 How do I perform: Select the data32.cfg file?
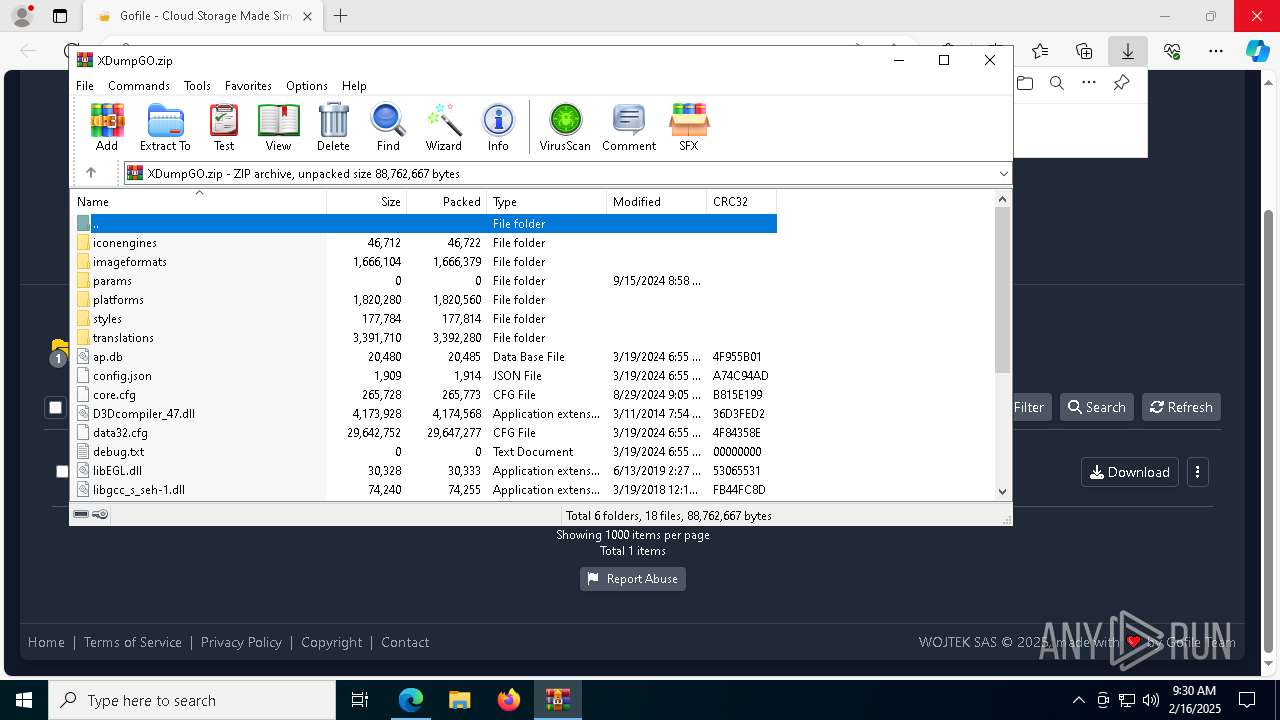[x=120, y=433]
